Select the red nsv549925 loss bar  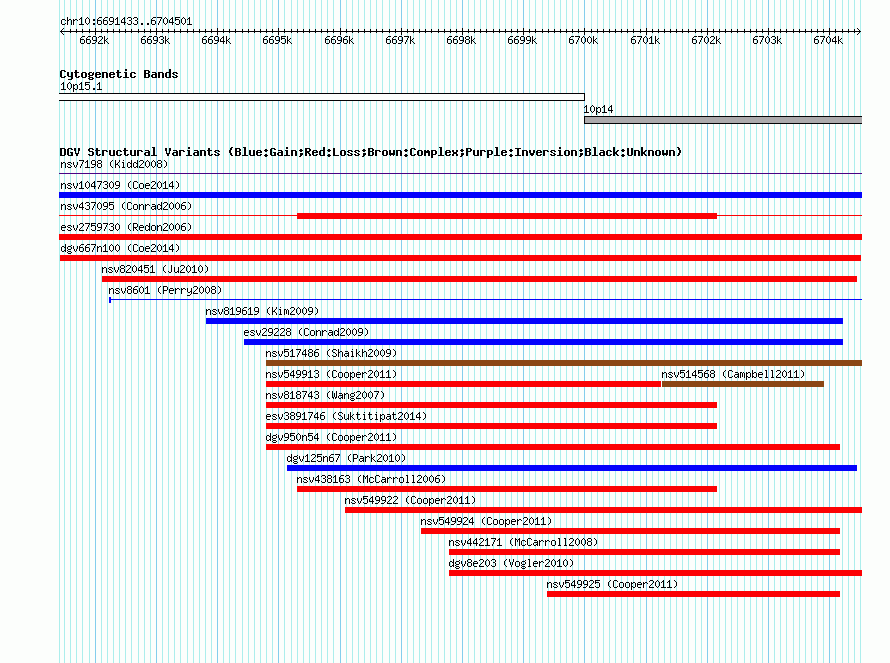(693, 594)
